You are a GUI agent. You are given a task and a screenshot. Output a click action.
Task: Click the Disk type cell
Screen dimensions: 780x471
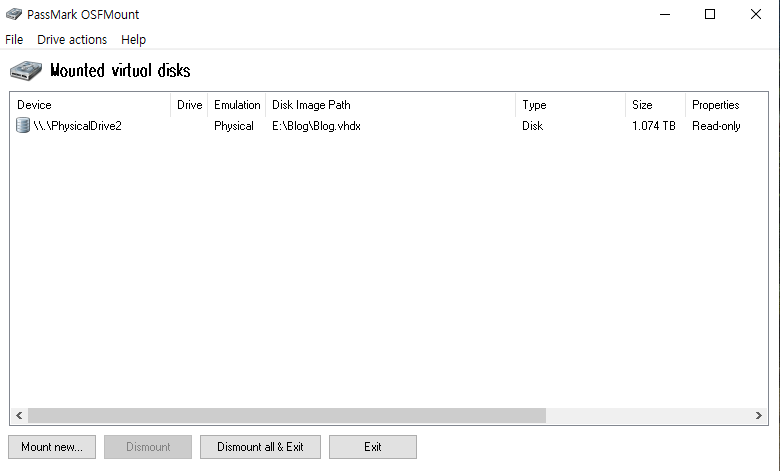(532, 126)
